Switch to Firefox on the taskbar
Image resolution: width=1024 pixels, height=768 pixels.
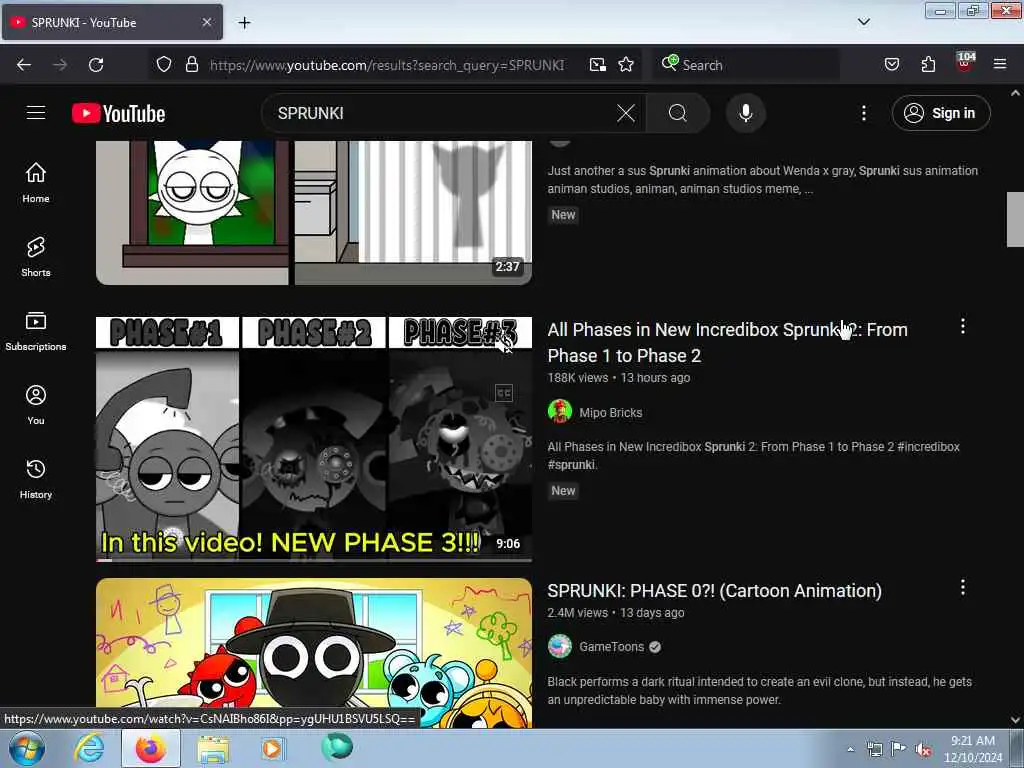coord(151,748)
